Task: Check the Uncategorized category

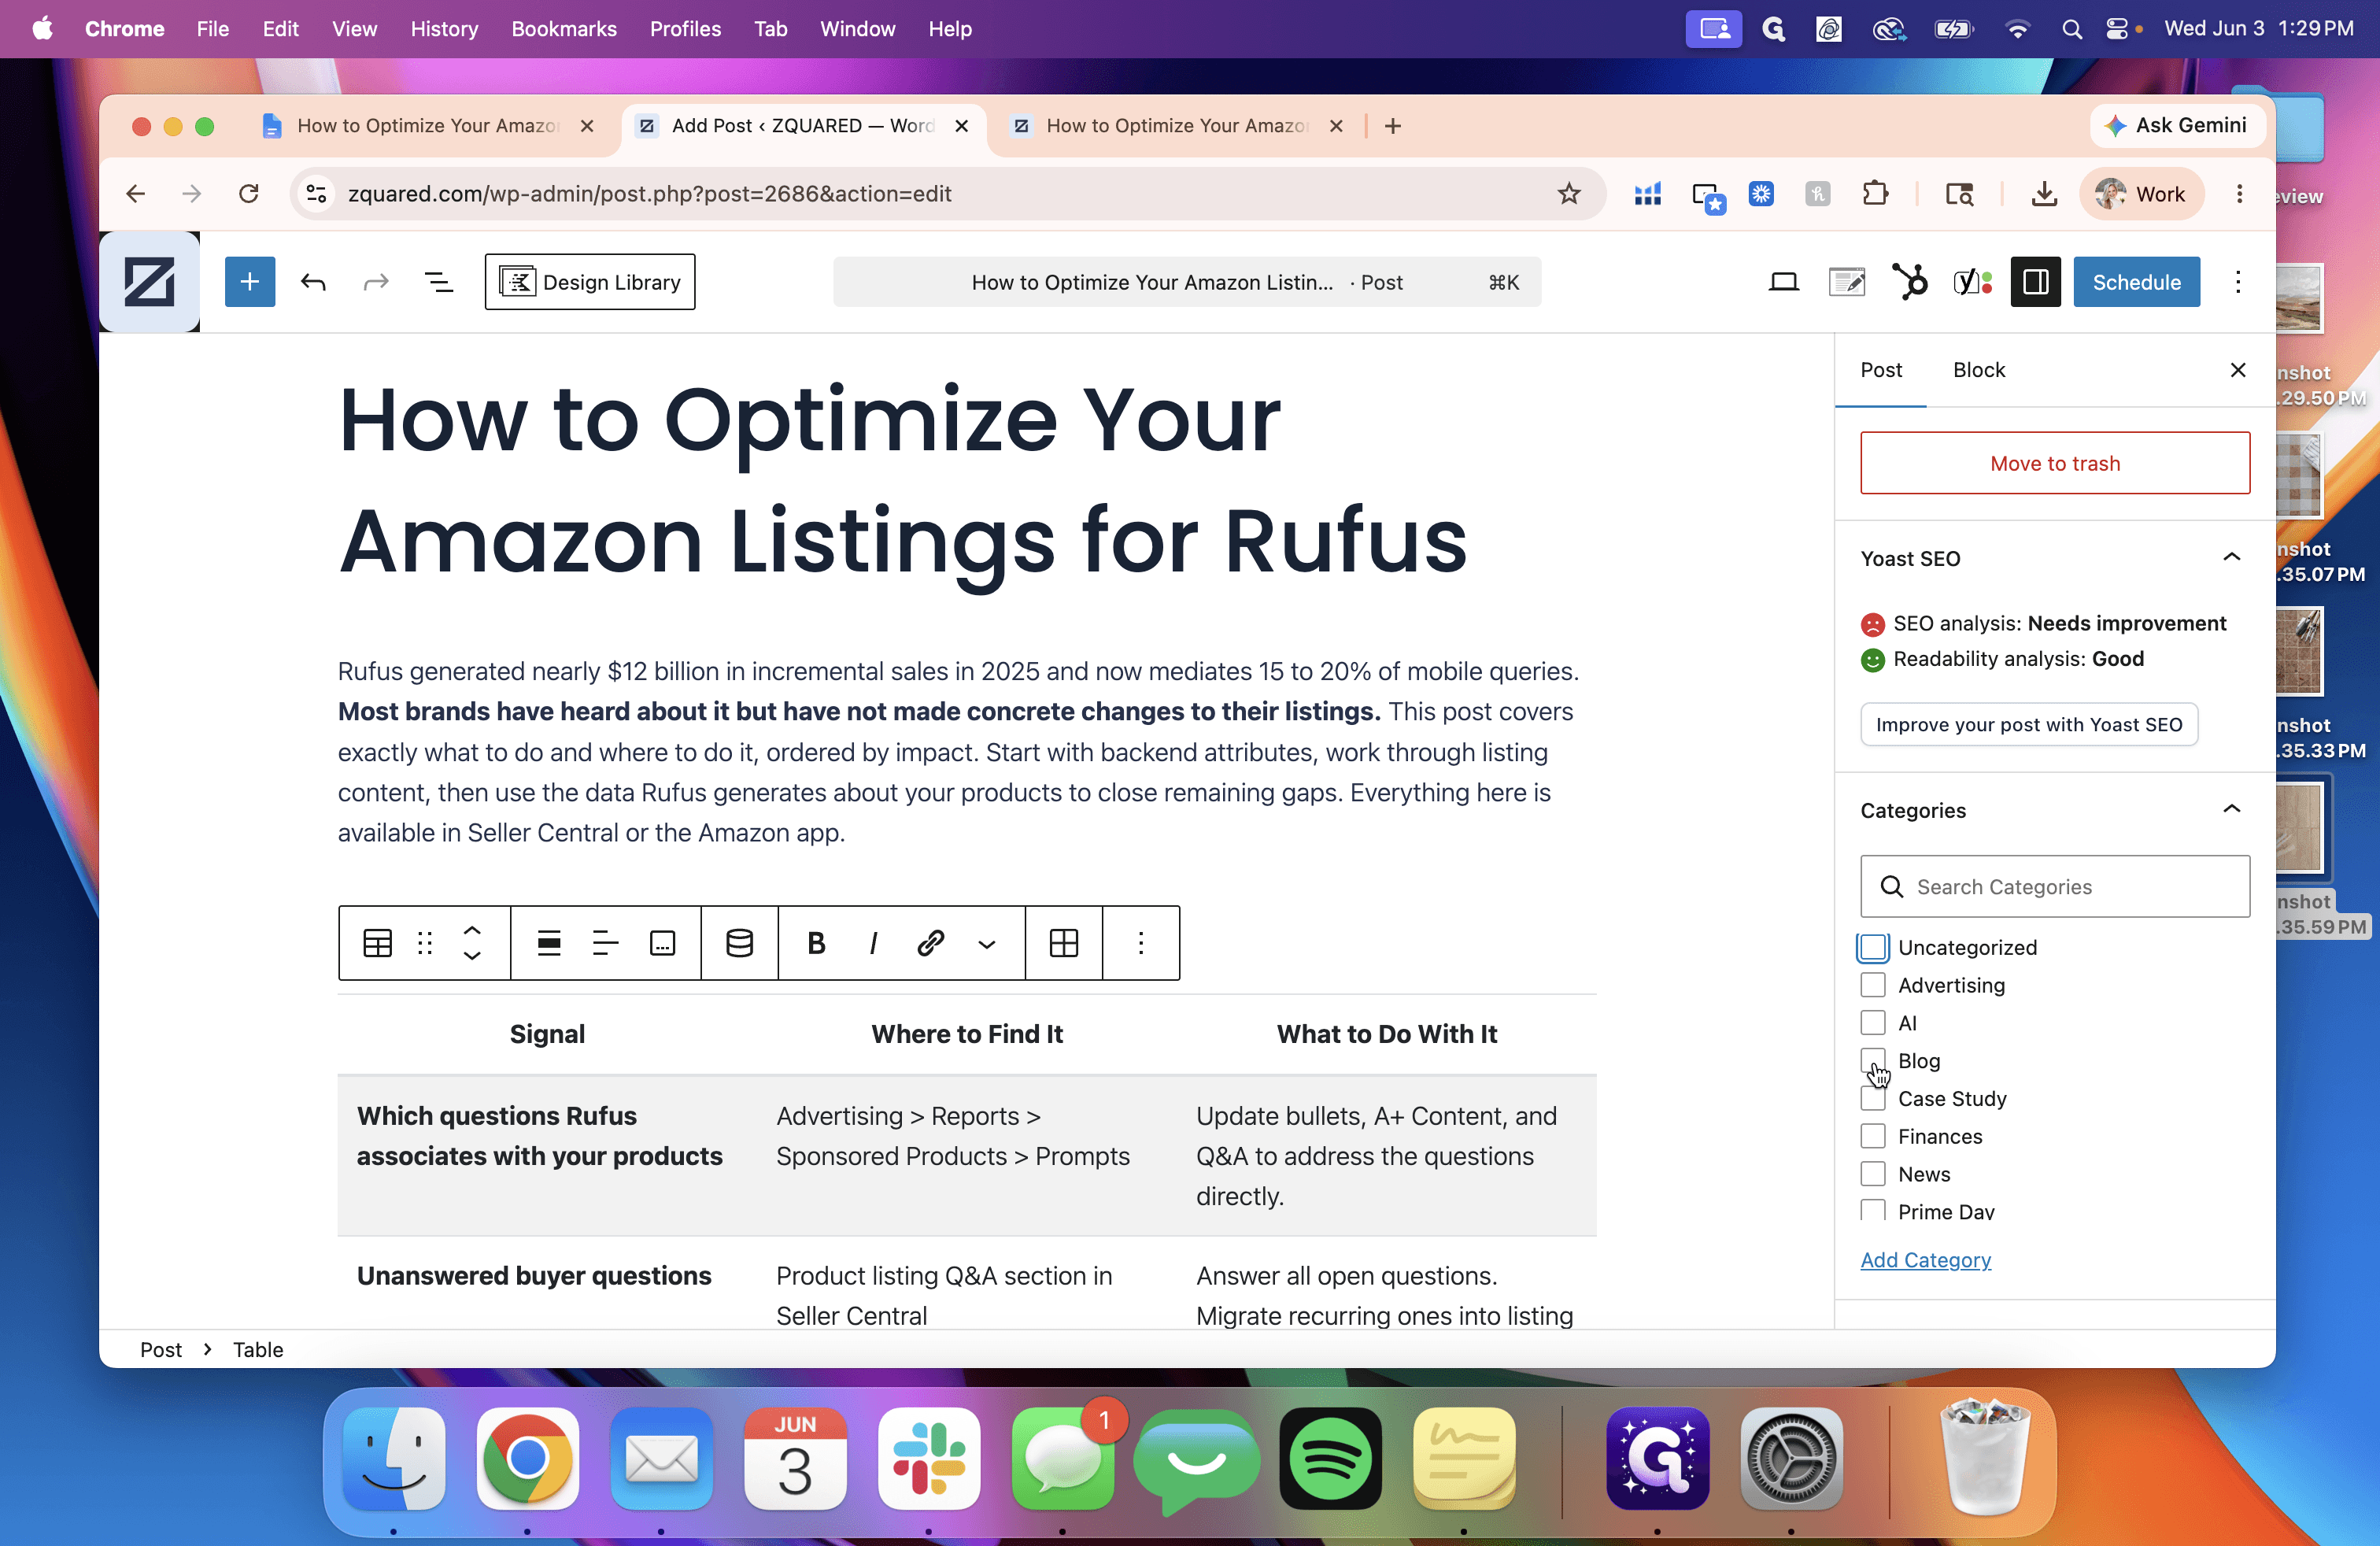Action: click(1872, 947)
